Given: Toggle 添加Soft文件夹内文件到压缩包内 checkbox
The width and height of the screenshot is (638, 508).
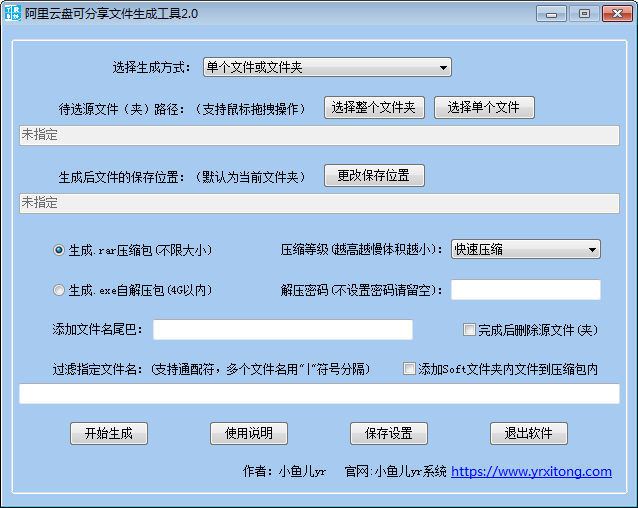Looking at the screenshot, I should tap(409, 369).
